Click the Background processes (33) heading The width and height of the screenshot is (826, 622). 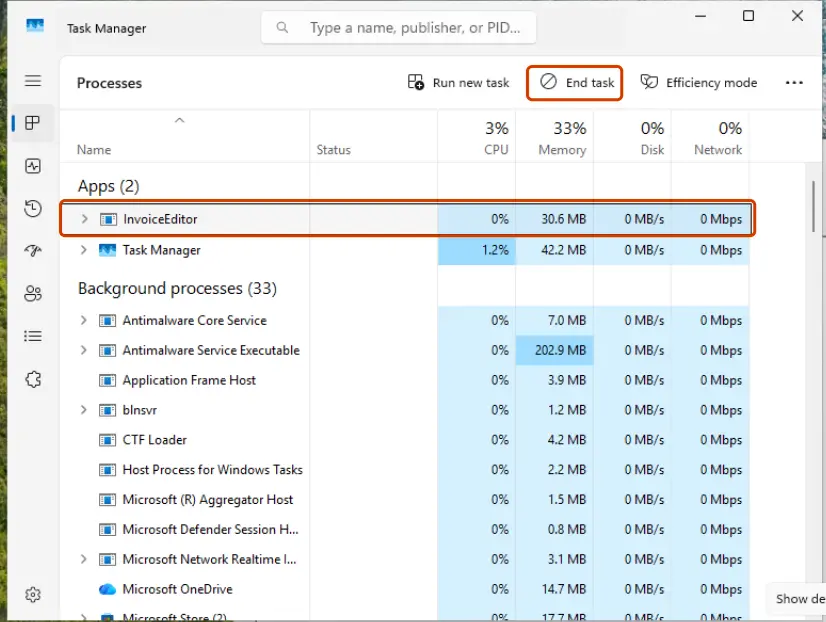tap(177, 289)
